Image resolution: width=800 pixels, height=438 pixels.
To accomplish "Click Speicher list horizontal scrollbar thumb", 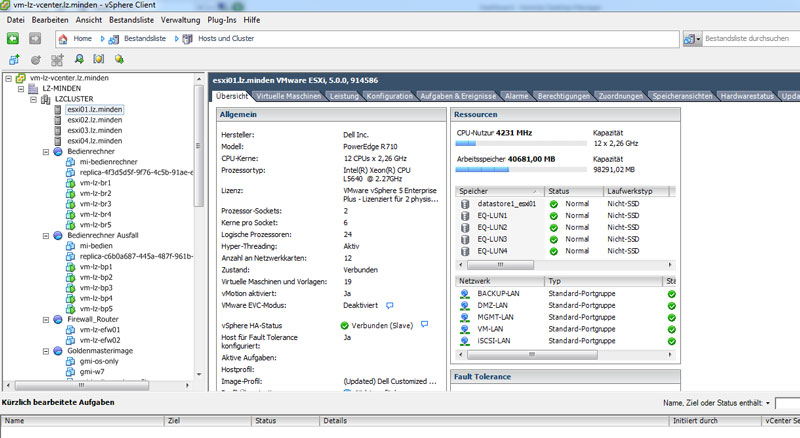I will (x=501, y=265).
